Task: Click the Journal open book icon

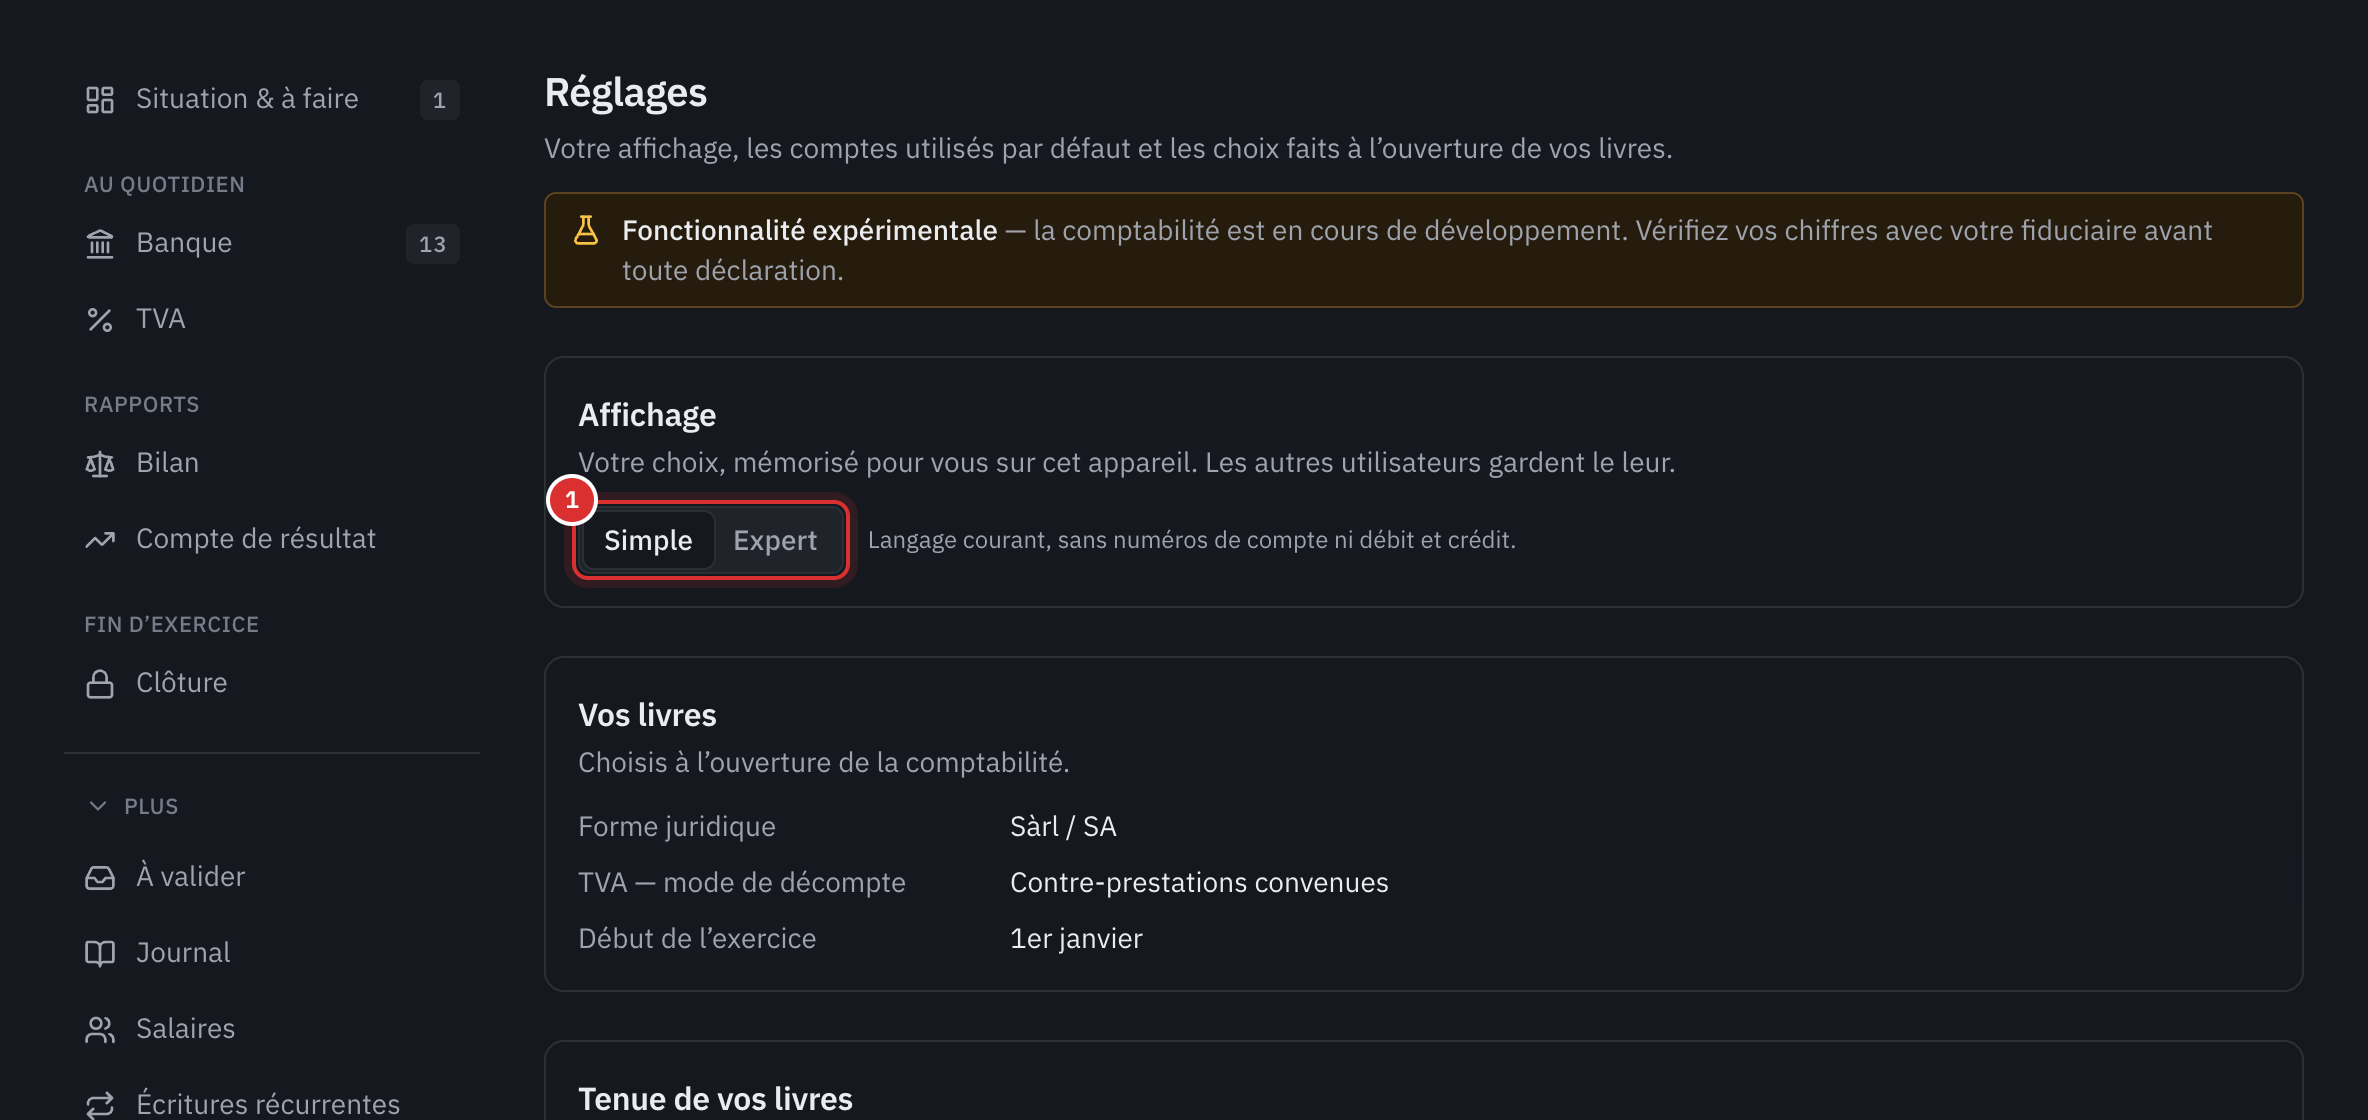Action: tap(100, 953)
